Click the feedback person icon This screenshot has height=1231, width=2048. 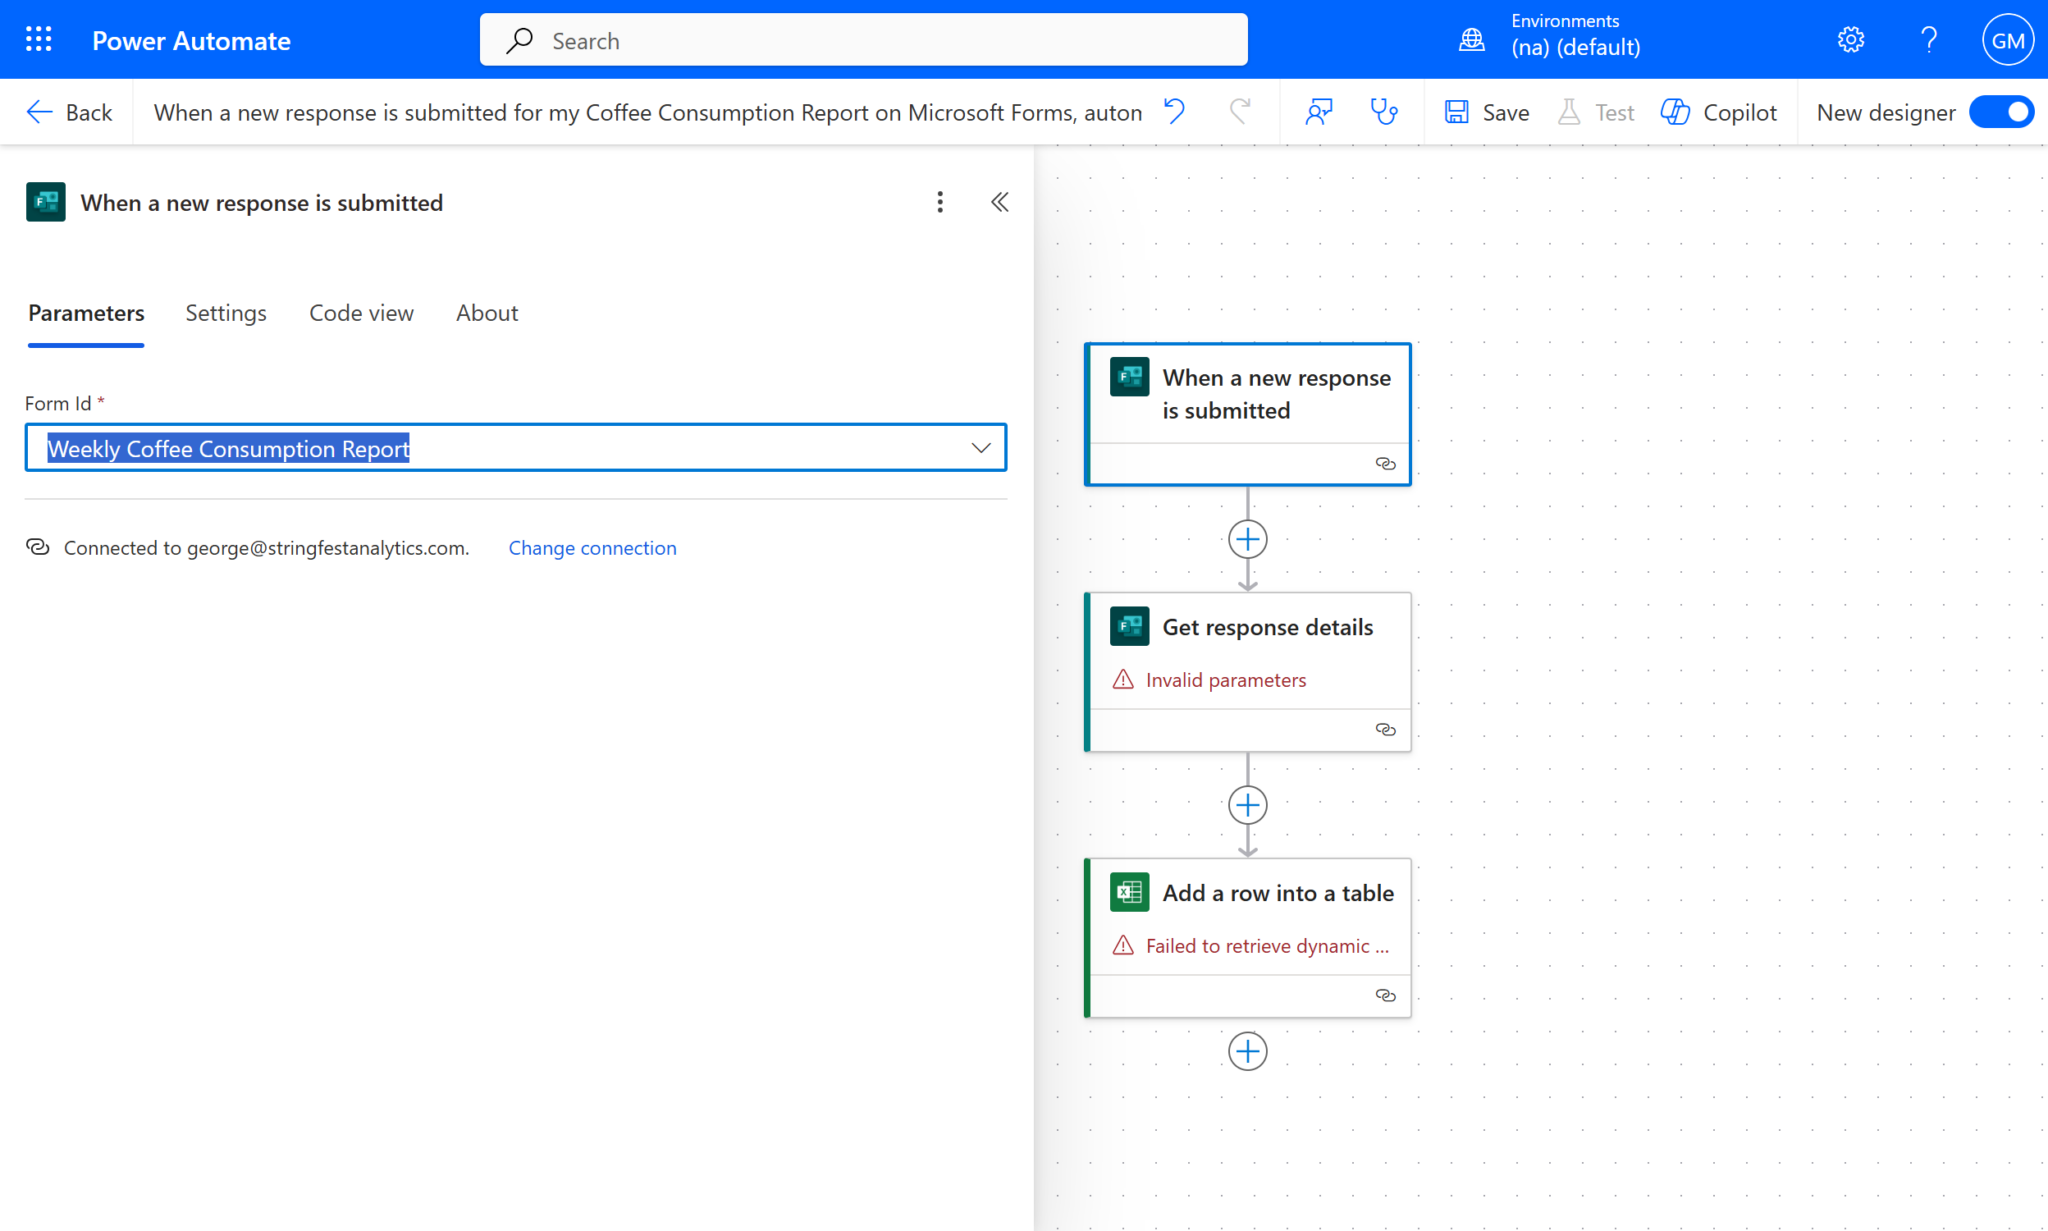pyautogui.click(x=1319, y=112)
